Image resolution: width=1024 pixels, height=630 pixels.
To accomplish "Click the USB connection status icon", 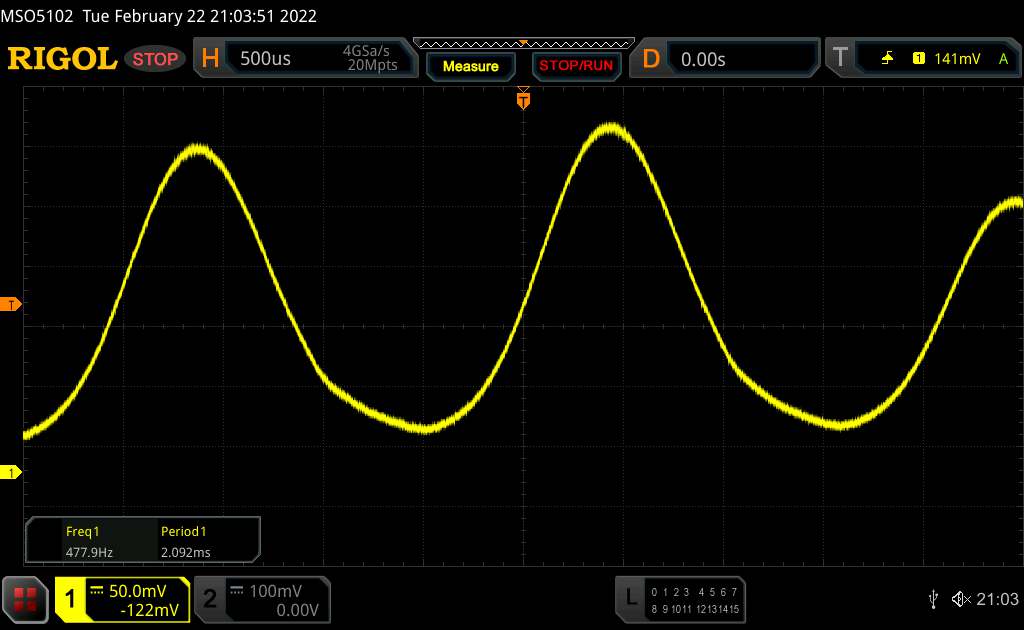I will pos(933,598).
